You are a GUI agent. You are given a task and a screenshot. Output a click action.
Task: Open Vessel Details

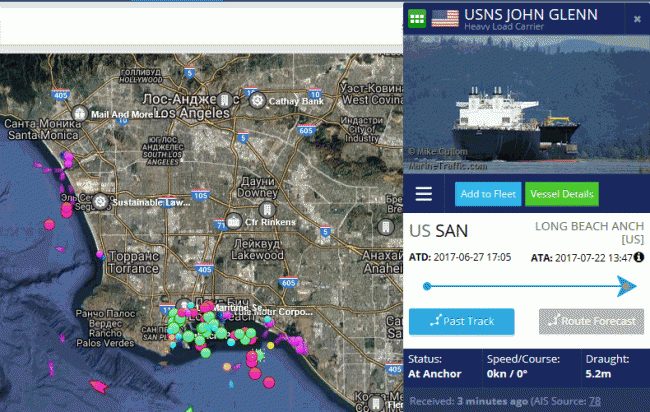click(x=562, y=194)
